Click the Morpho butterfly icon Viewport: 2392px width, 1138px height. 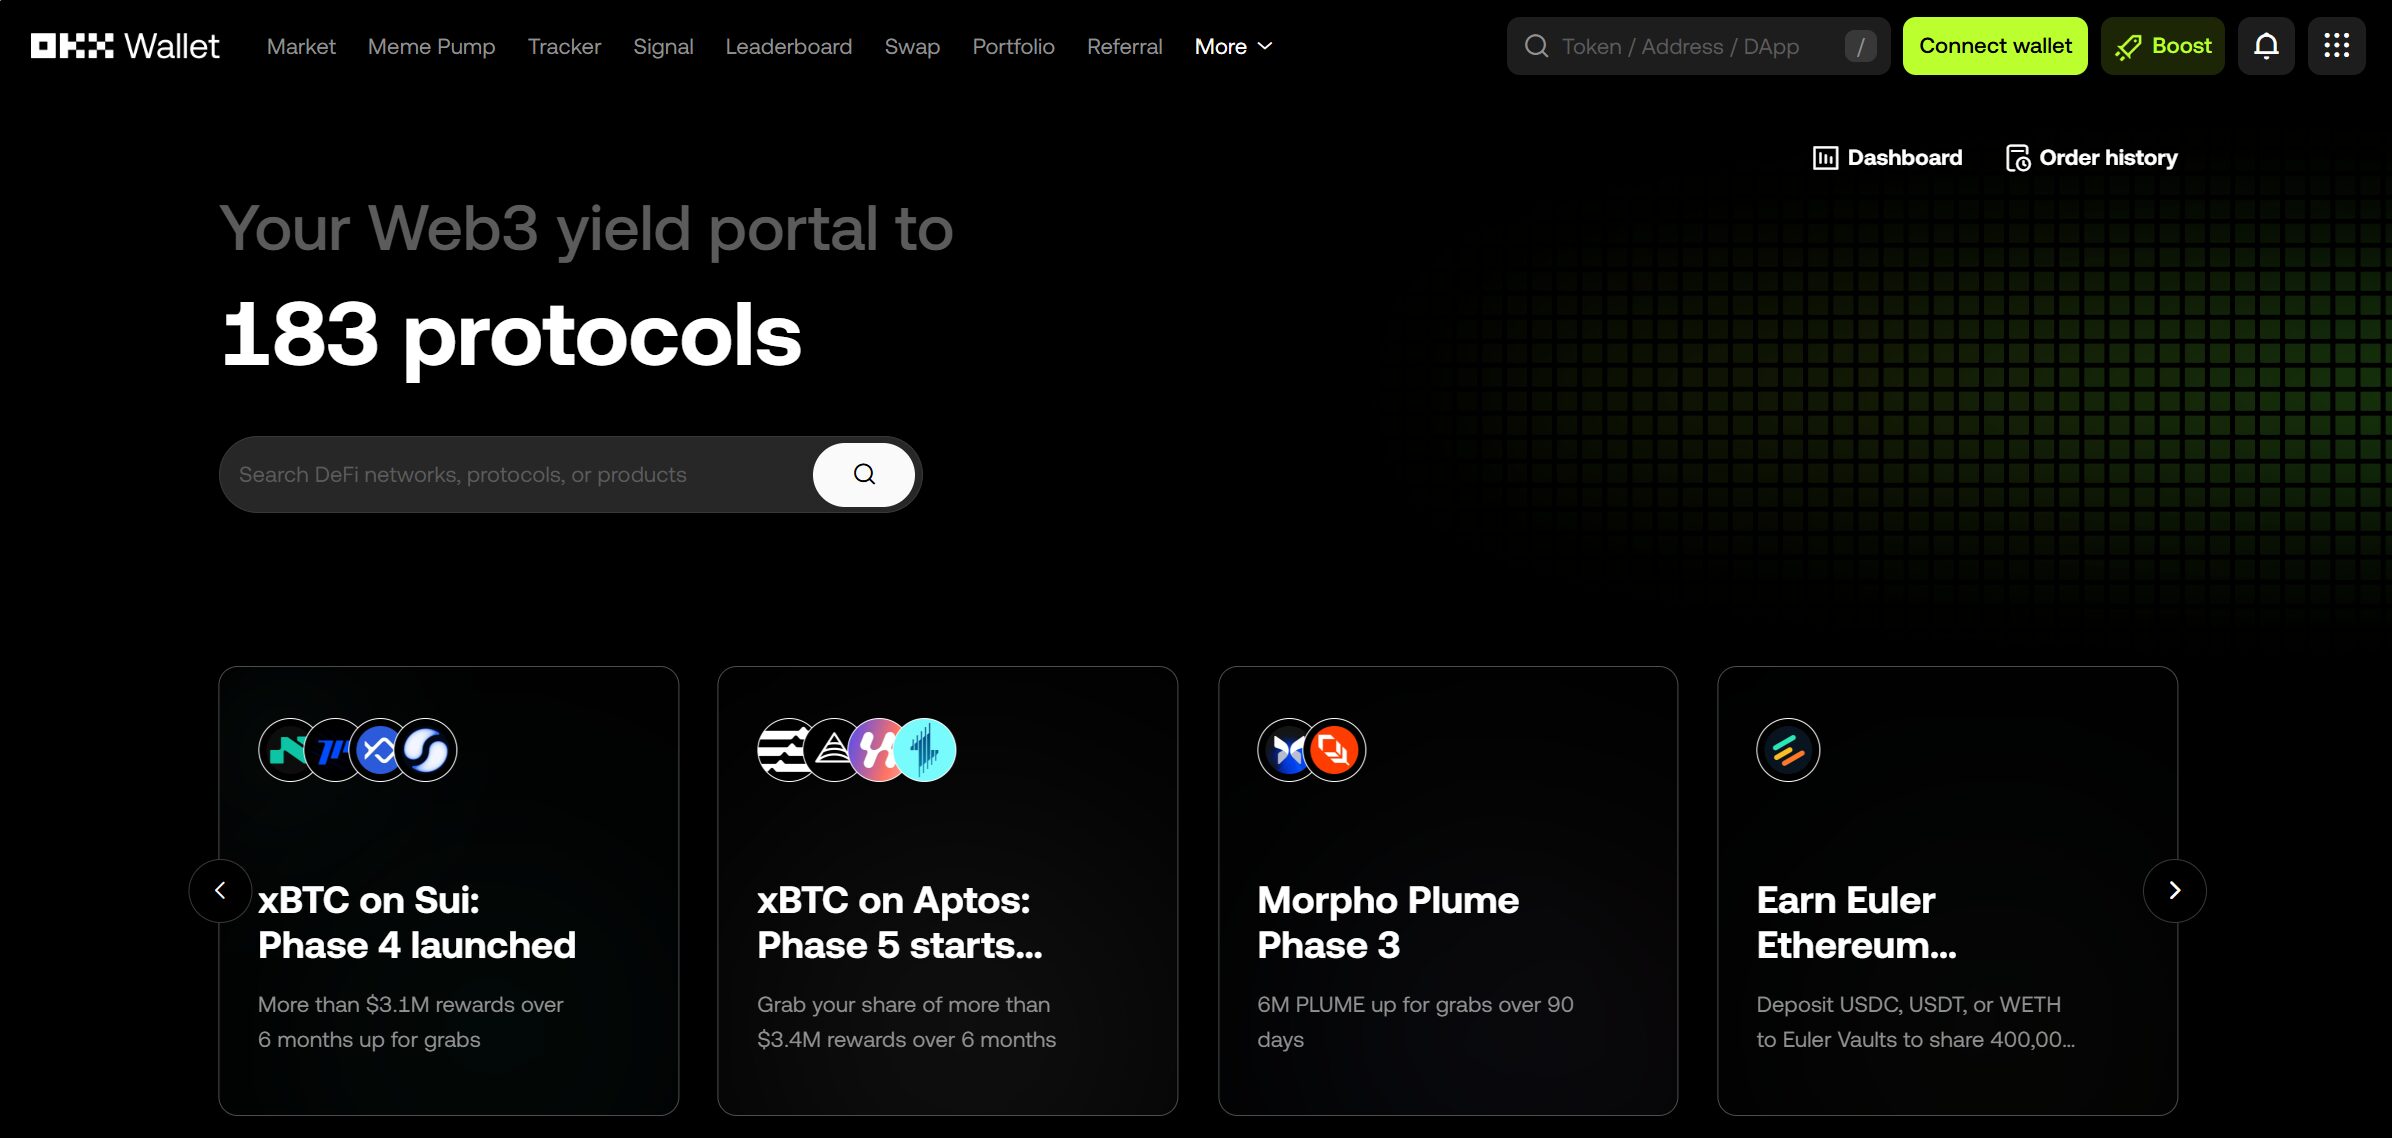pyautogui.click(x=1288, y=750)
